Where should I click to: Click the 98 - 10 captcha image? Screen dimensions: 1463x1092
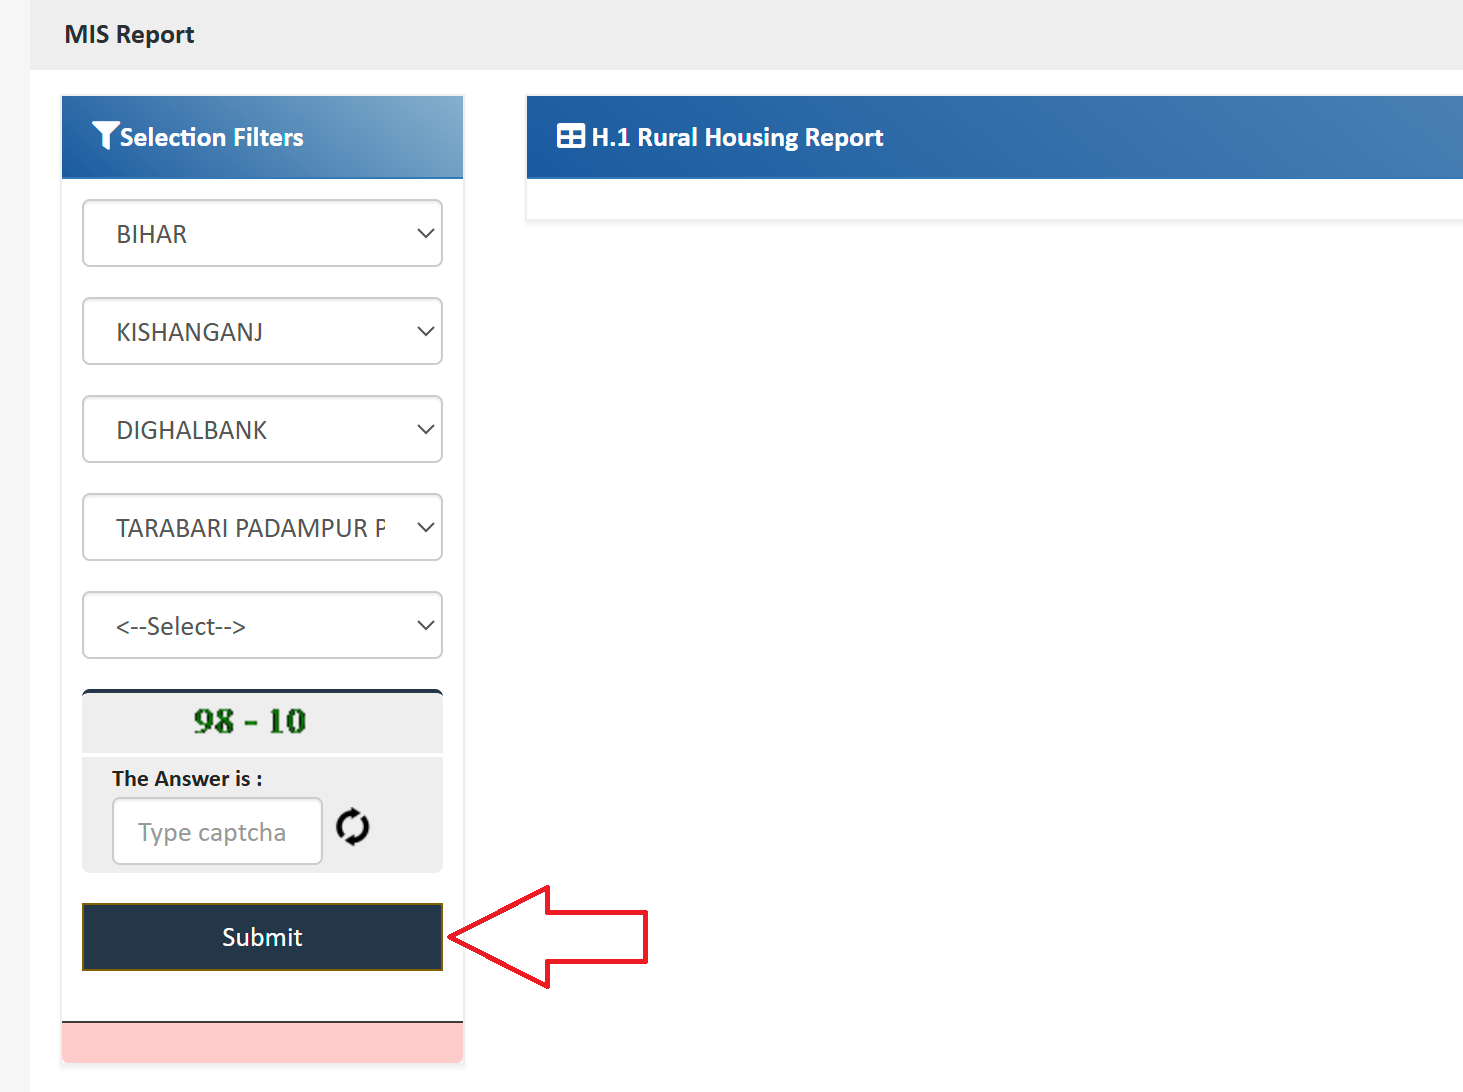pyautogui.click(x=250, y=721)
